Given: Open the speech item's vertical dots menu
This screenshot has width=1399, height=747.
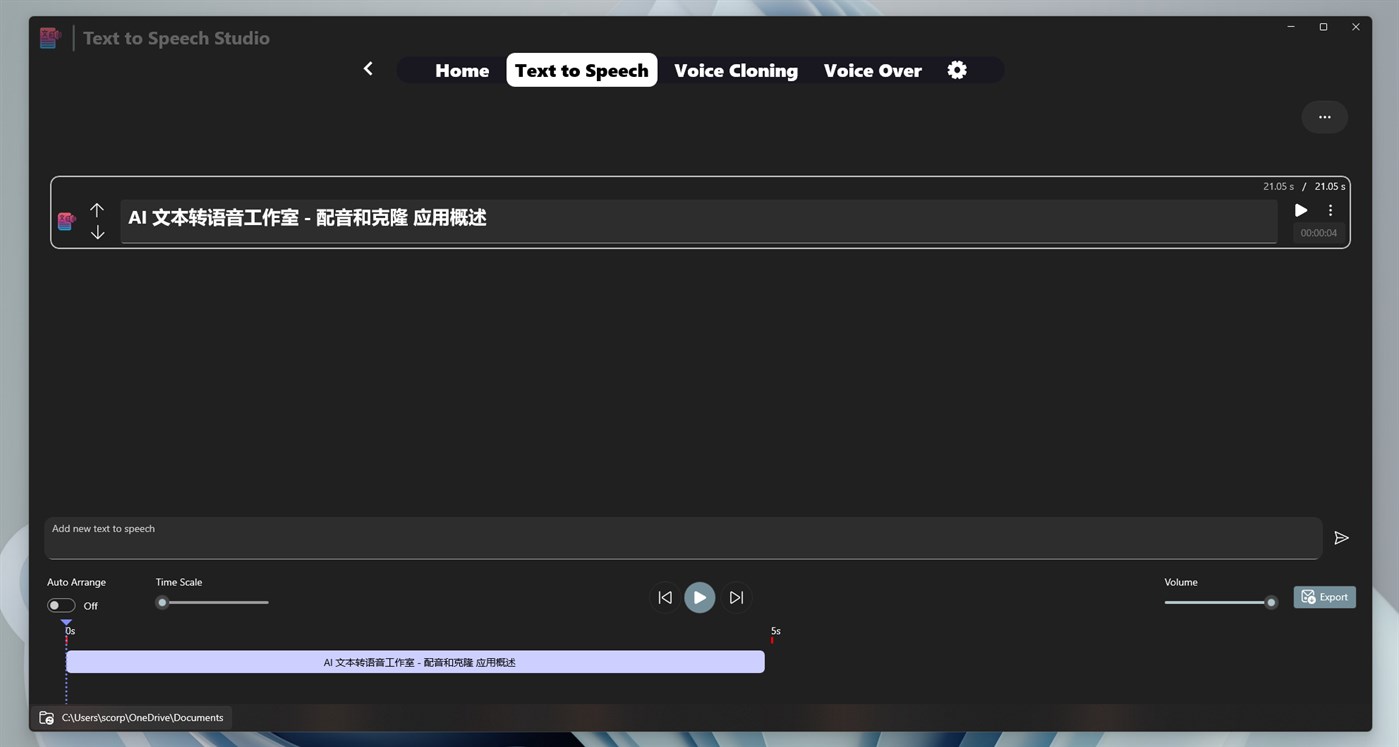Looking at the screenshot, I should pos(1330,210).
